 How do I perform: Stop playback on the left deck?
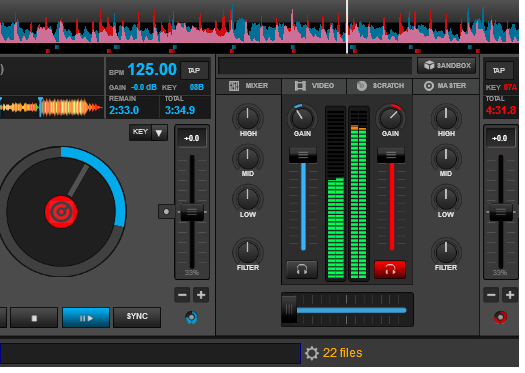[x=34, y=318]
